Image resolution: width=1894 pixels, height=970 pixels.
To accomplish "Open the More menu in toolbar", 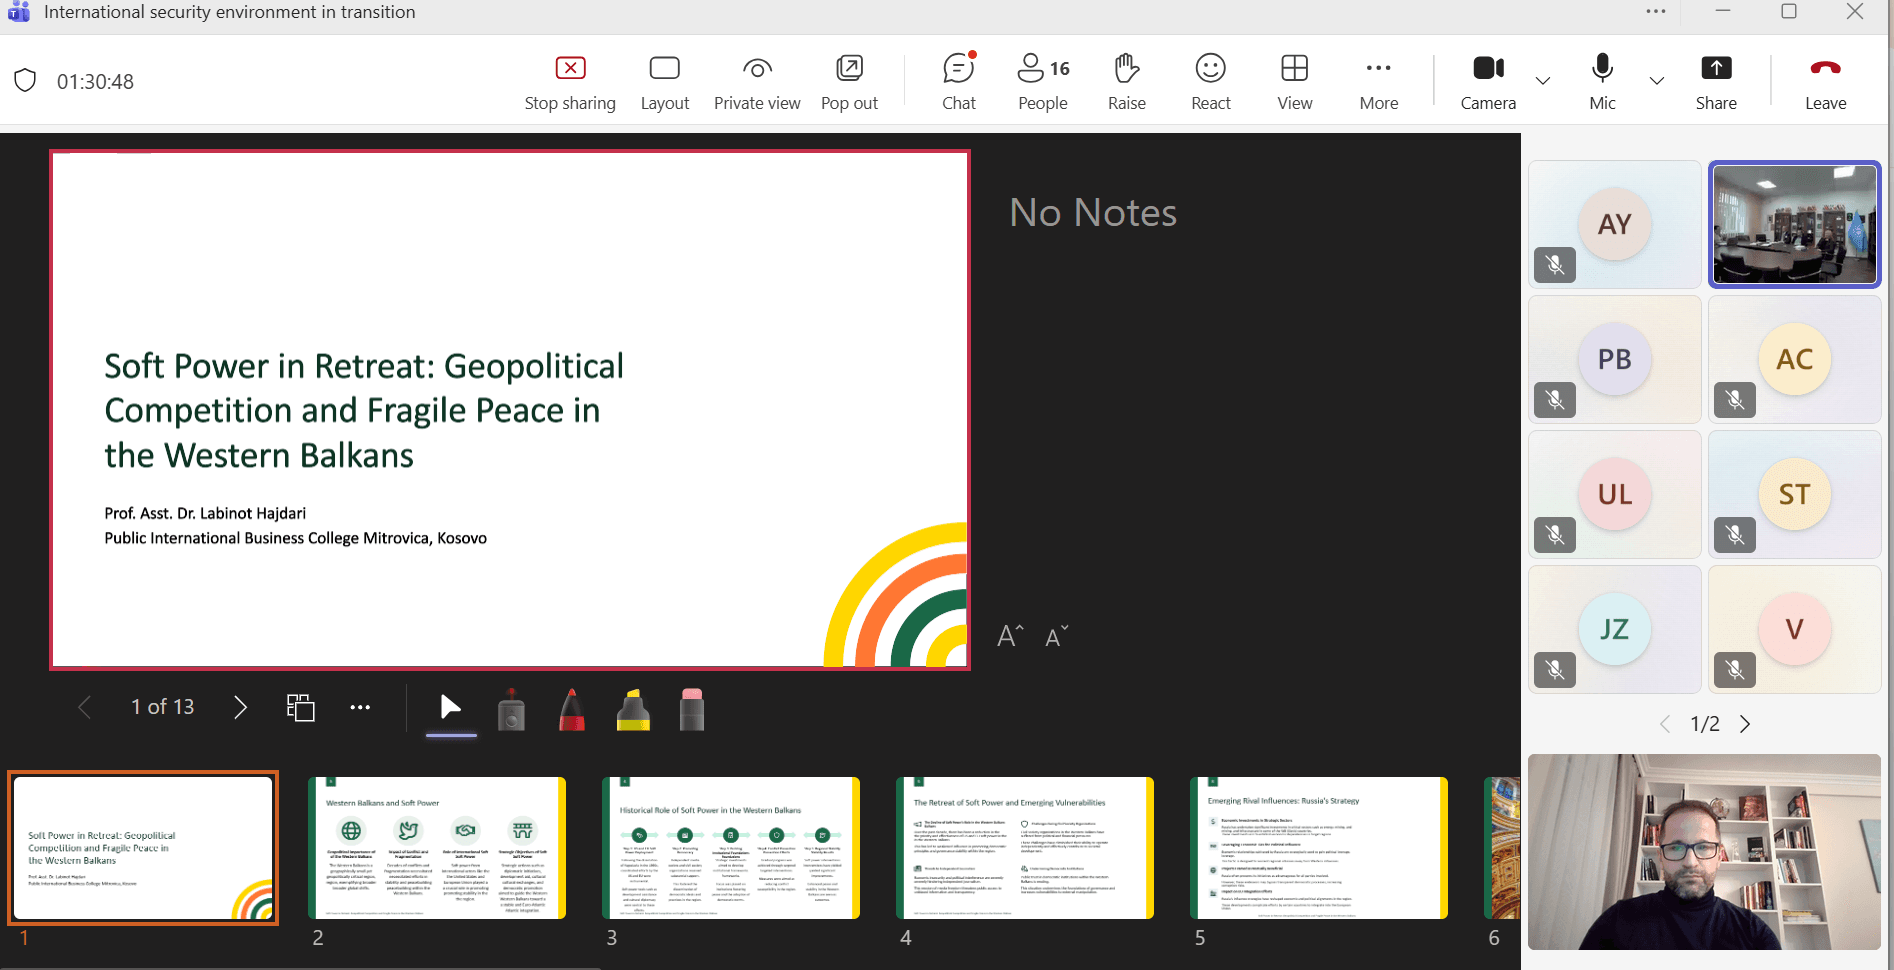I will pos(1378,82).
